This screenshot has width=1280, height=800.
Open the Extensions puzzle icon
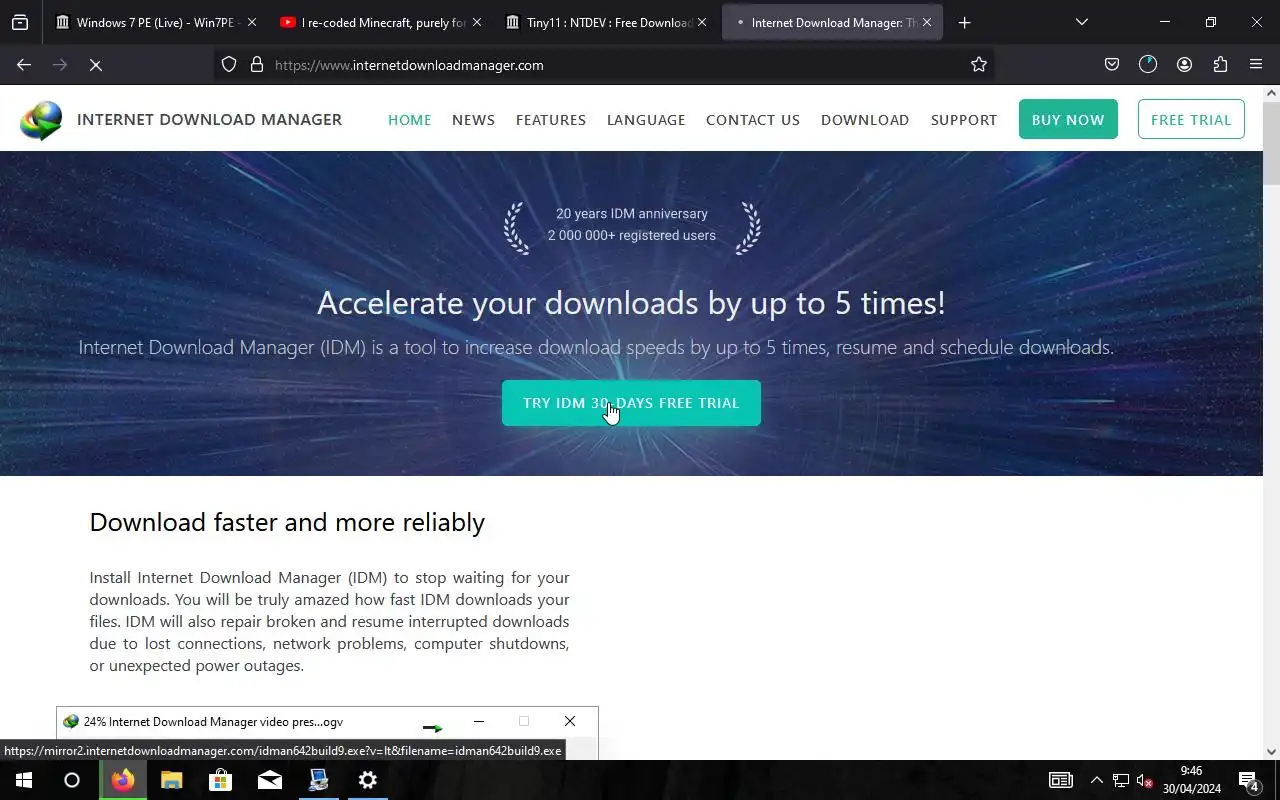coord(1220,65)
